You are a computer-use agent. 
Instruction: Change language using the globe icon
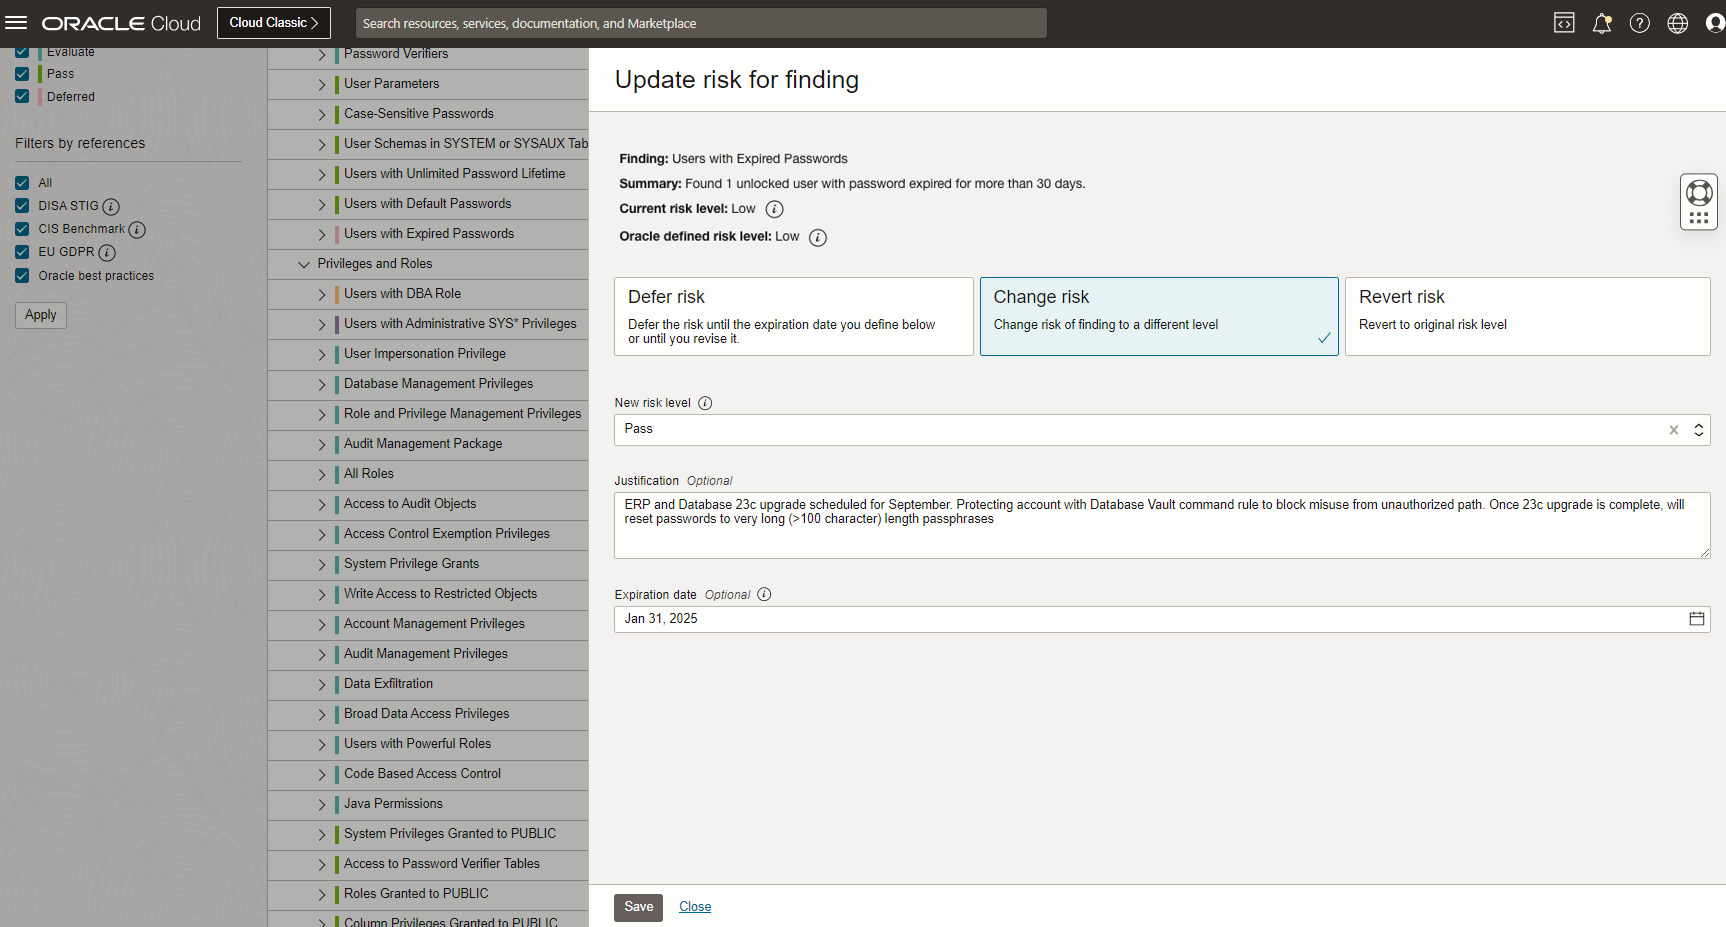(1677, 22)
